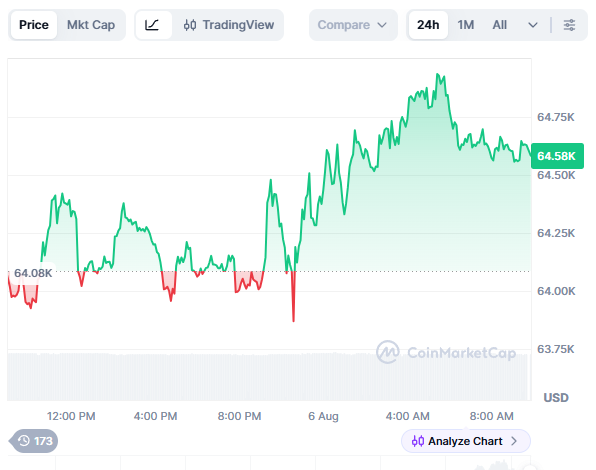Select the line chart view icon
596x470 pixels.
coord(152,25)
